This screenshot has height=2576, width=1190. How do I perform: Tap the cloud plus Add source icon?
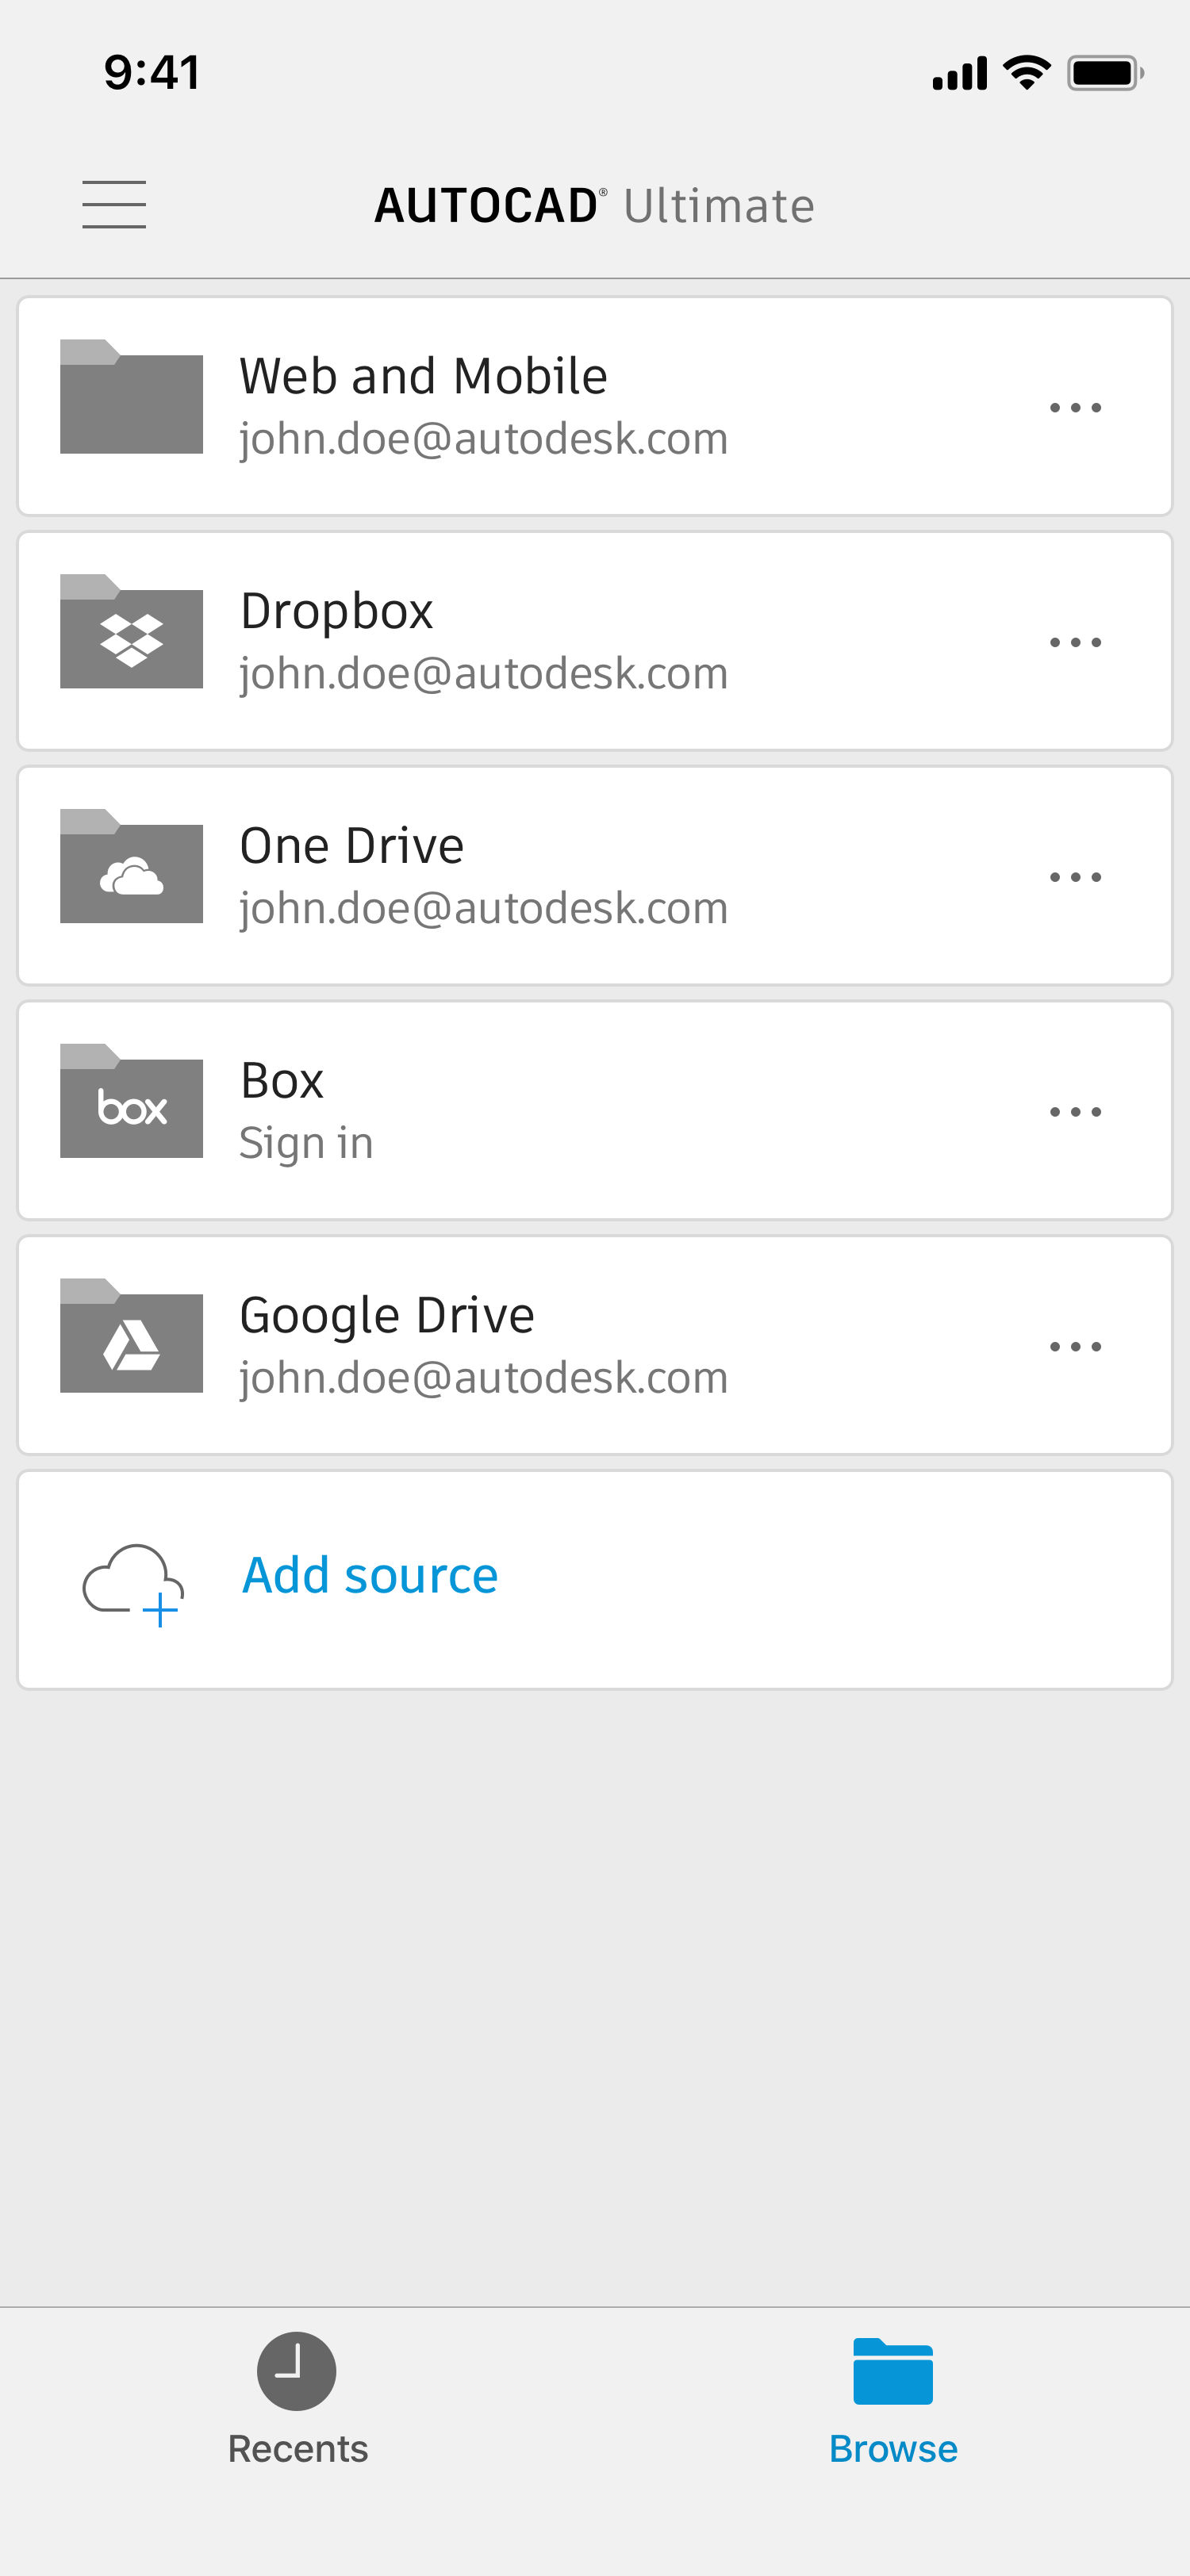point(133,1585)
